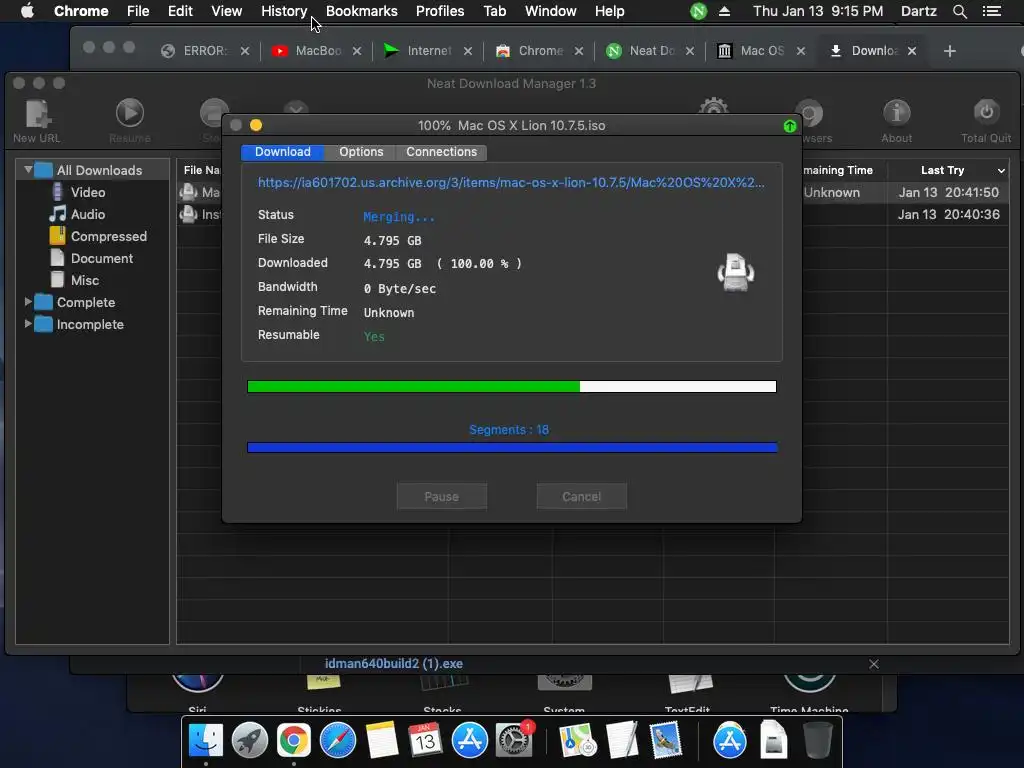Open the Chrome File menu
1024x768 pixels.
(138, 11)
